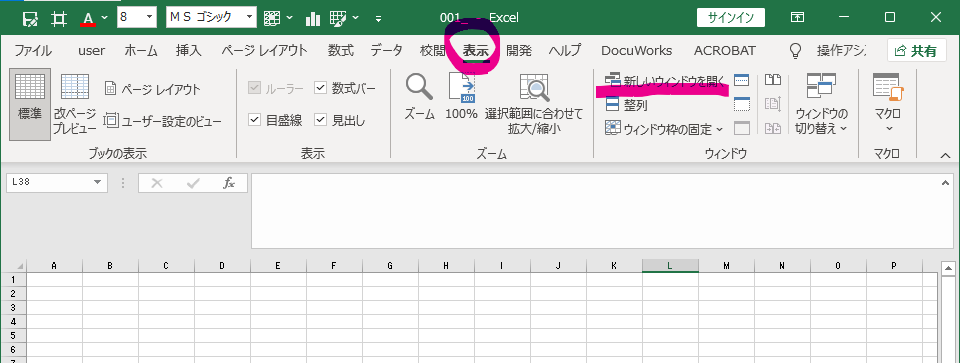Click the draw border pencil grid icon
960x363 pixels.
point(338,18)
